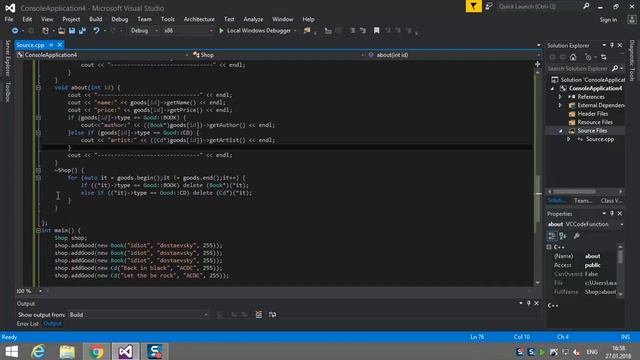Click Solution Explorer horizontal scrollbar

[x=585, y=191]
